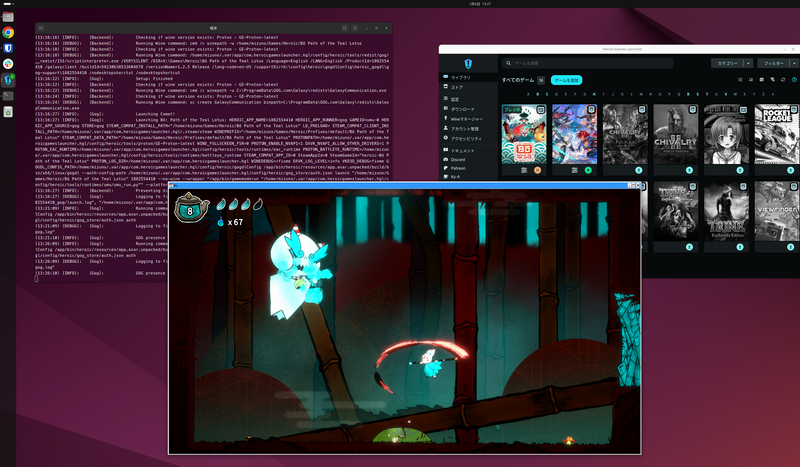Image resolution: width=800 pixels, height=467 pixels.
Task: Play second game with green play button
Action: click(x=588, y=170)
